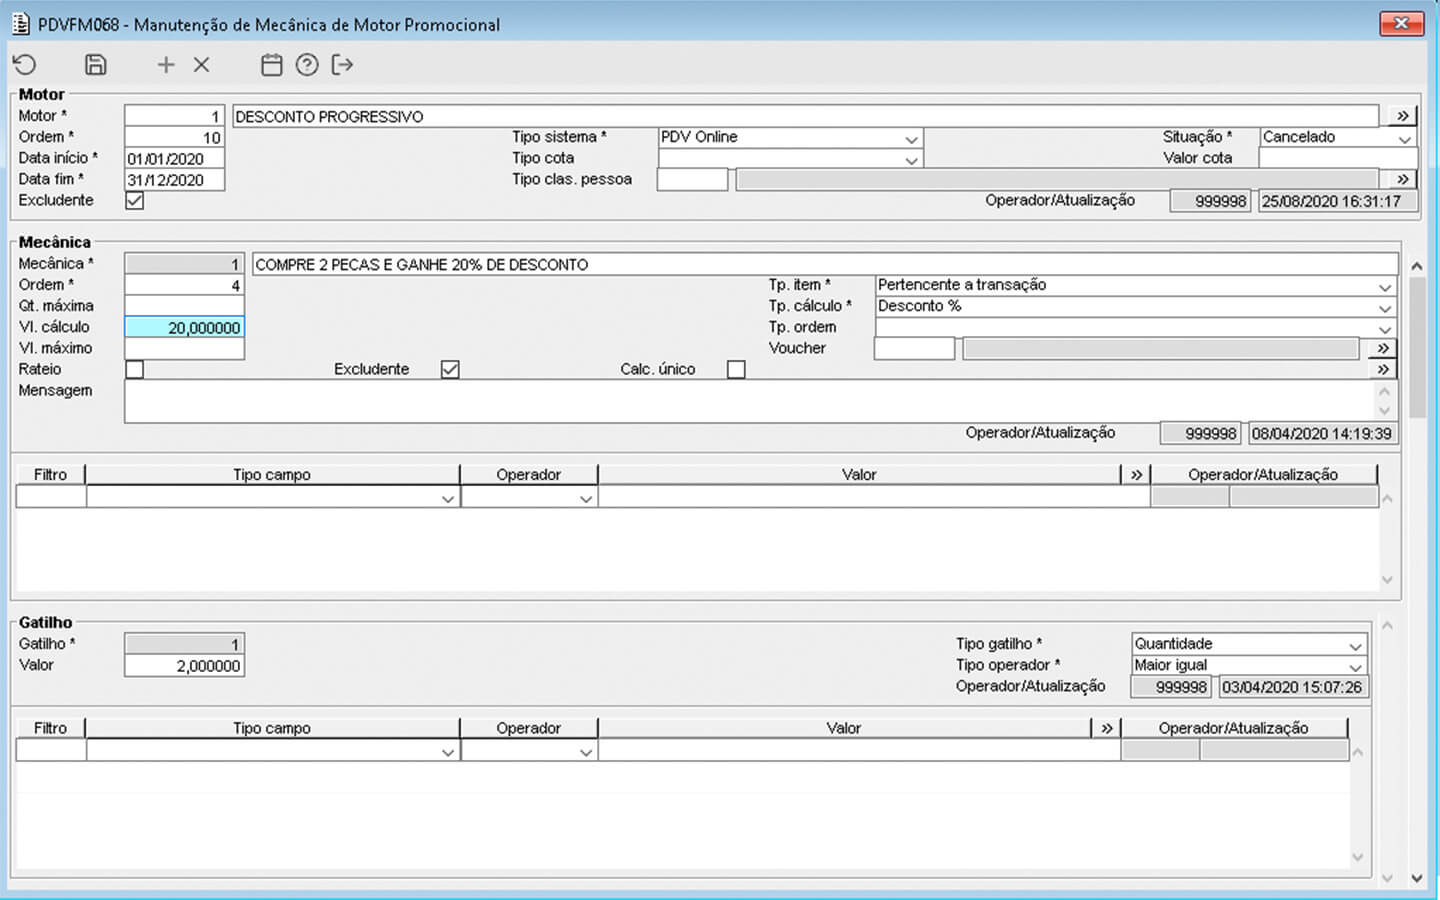Viewport: 1440px width, 900px height.
Task: Open the Situação dropdown showing Cancelado
Action: (x=1404, y=138)
